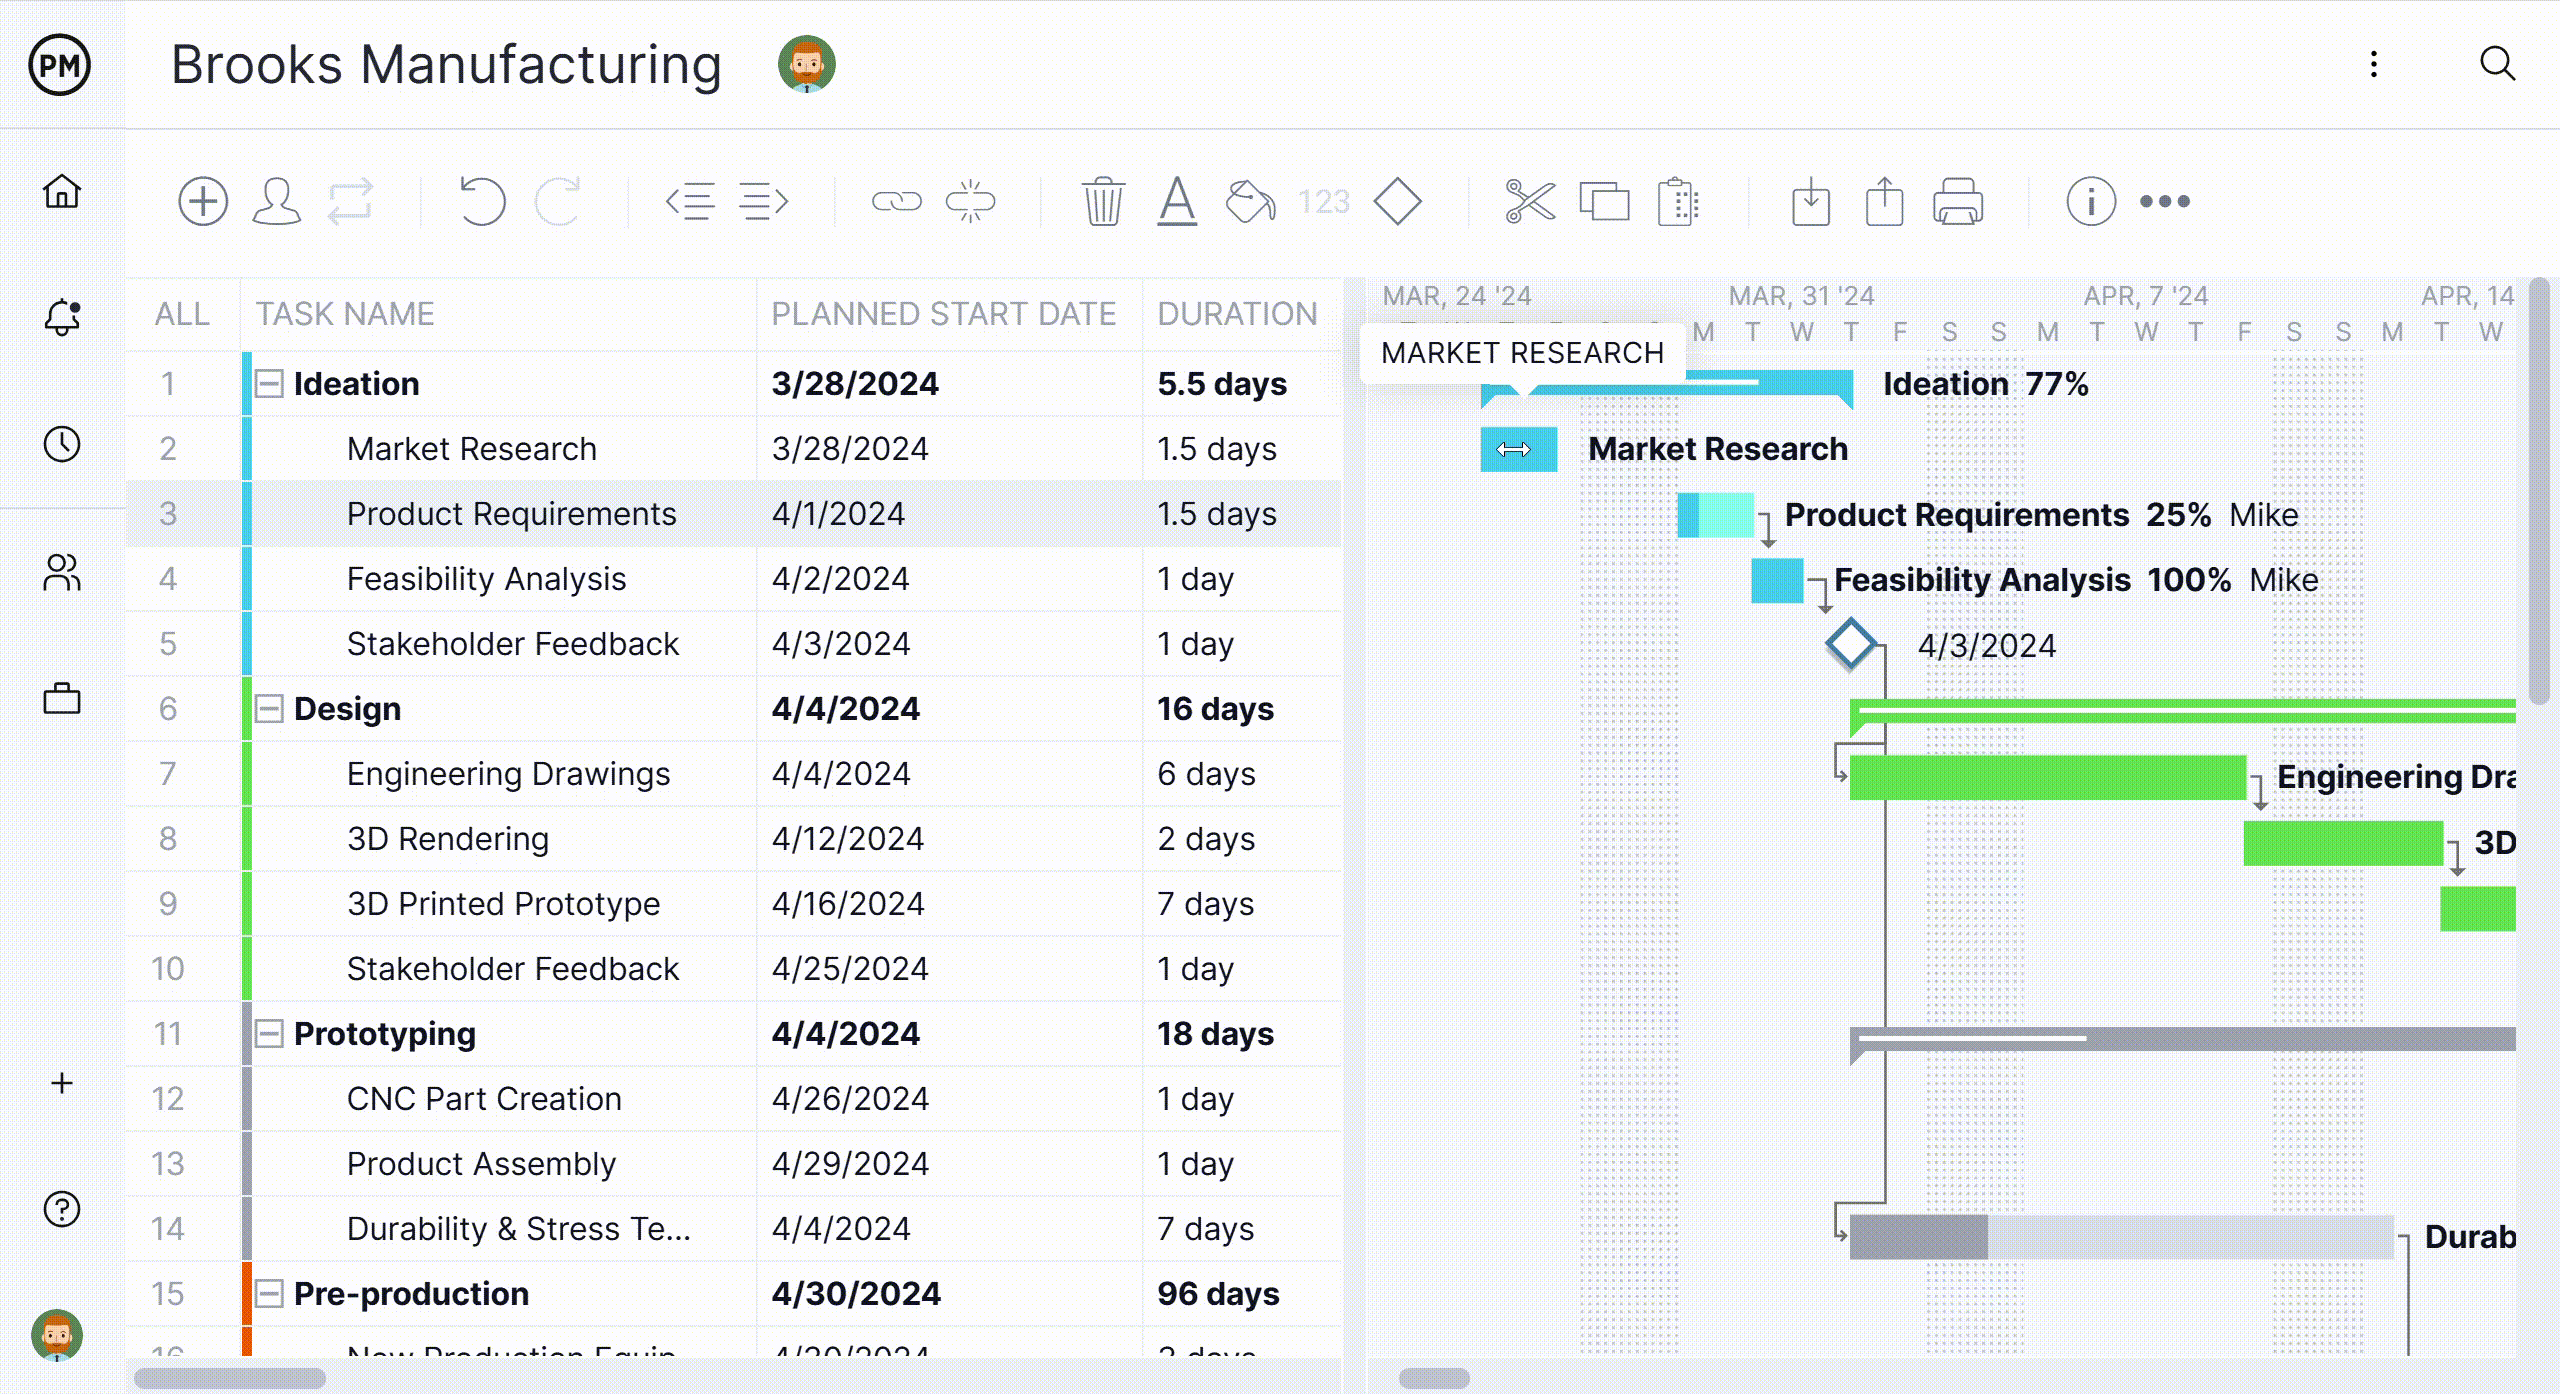2560x1394 pixels.
Task: Click the link tasks chain icon
Action: click(896, 202)
